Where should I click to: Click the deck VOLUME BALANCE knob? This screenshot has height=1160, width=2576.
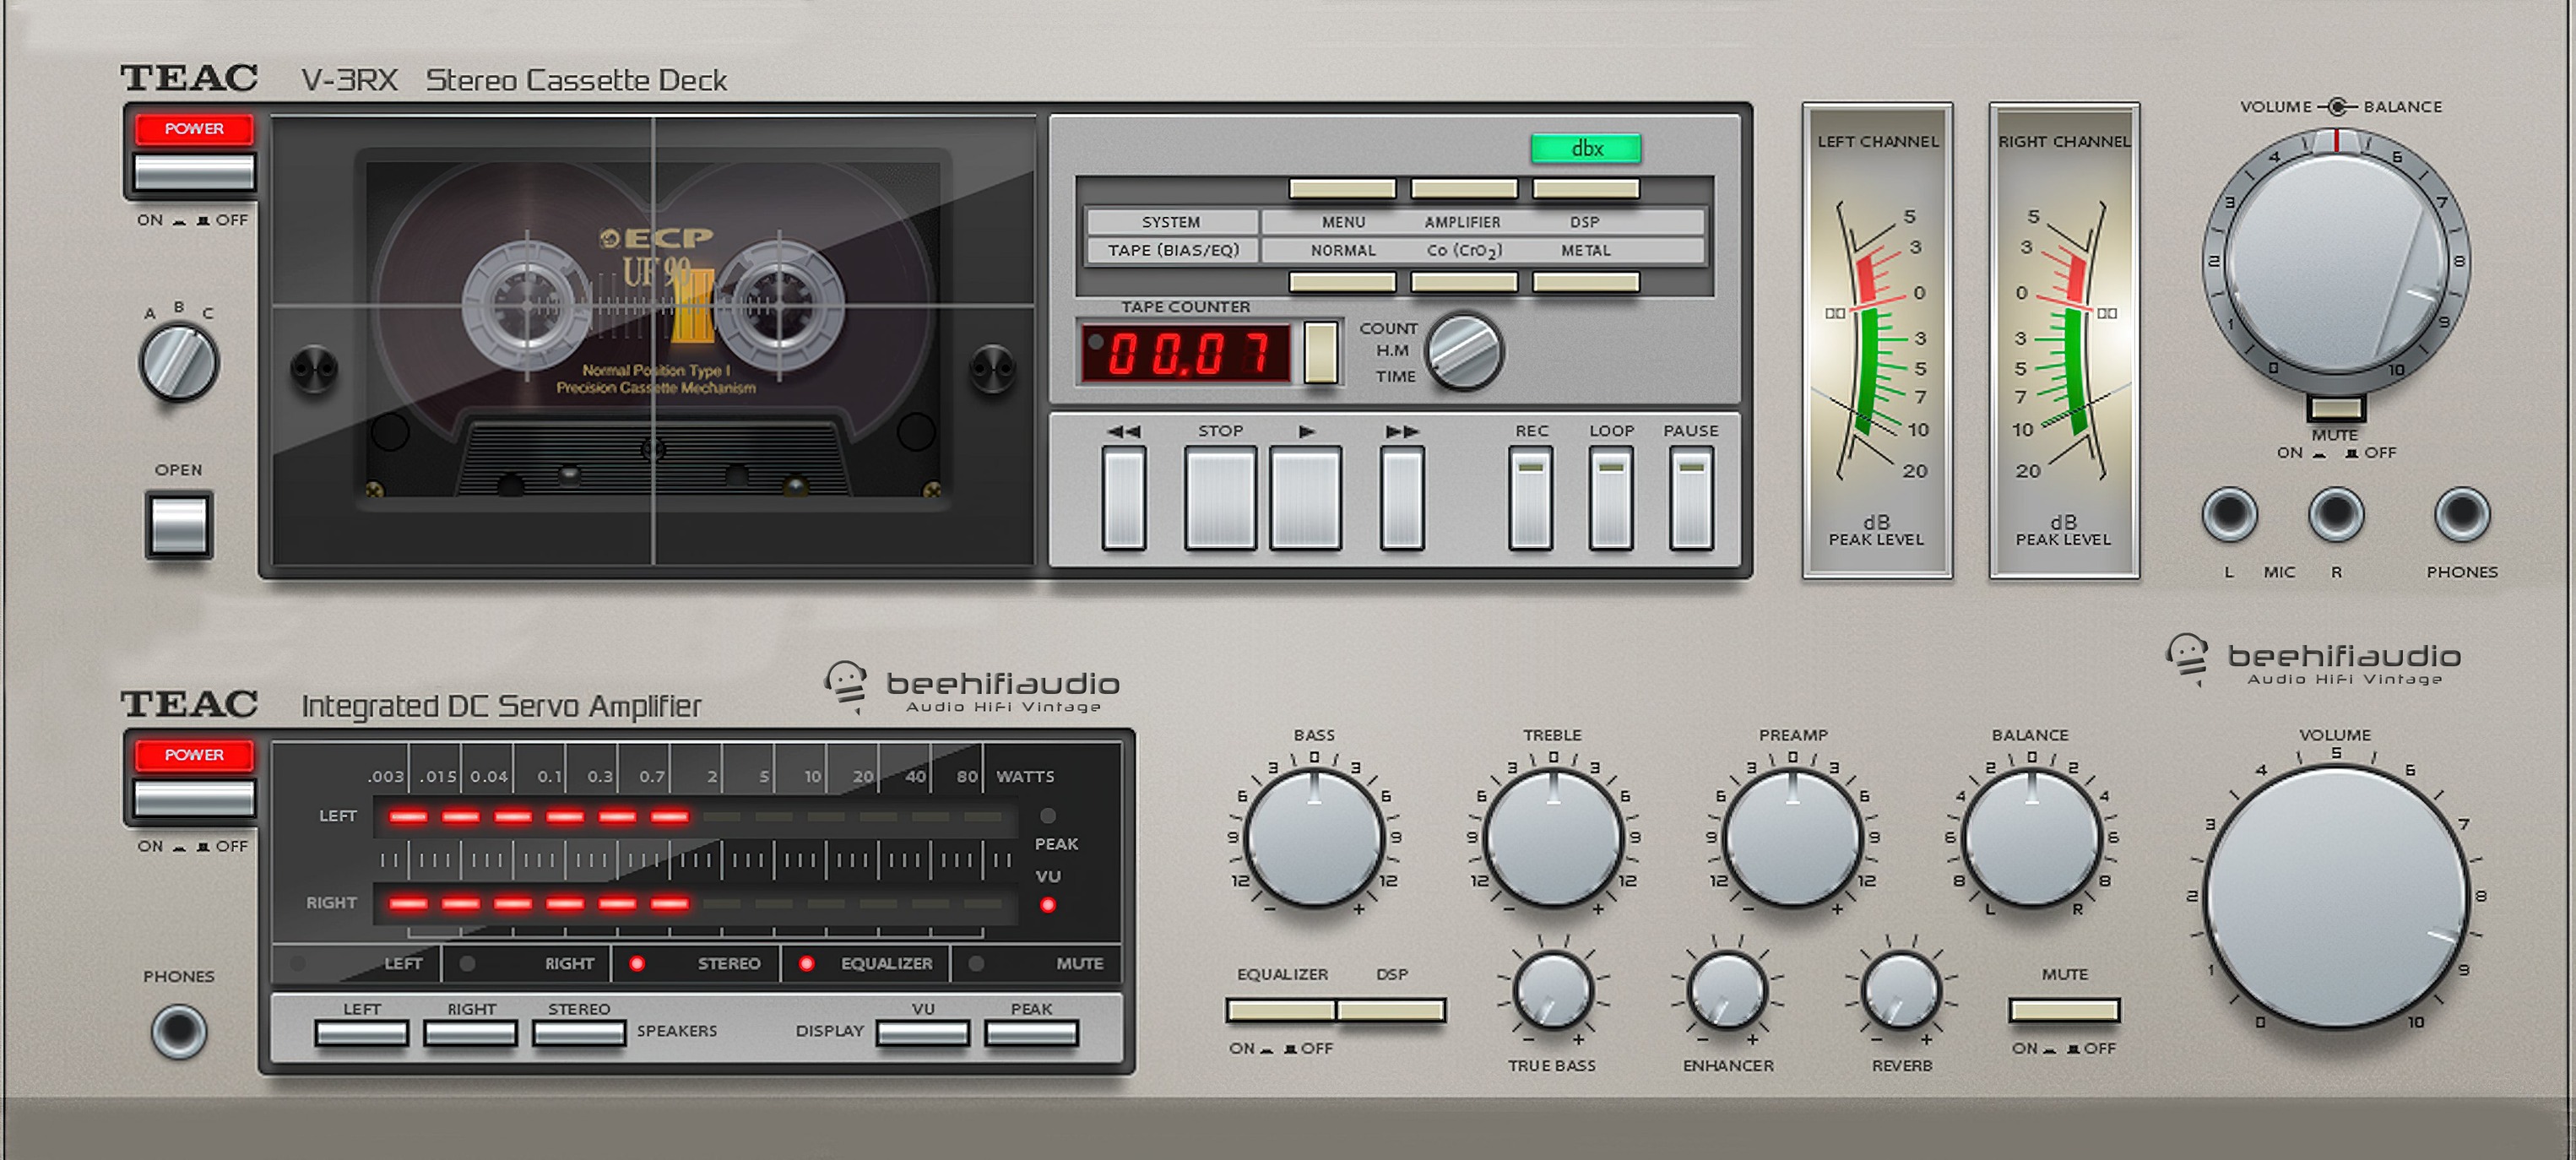pos(2336,262)
